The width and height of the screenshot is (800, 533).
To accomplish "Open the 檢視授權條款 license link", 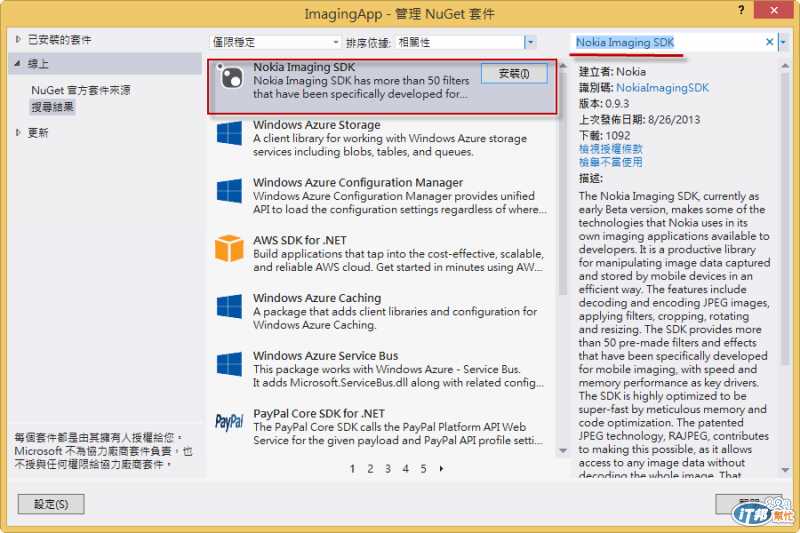I will pos(610,149).
